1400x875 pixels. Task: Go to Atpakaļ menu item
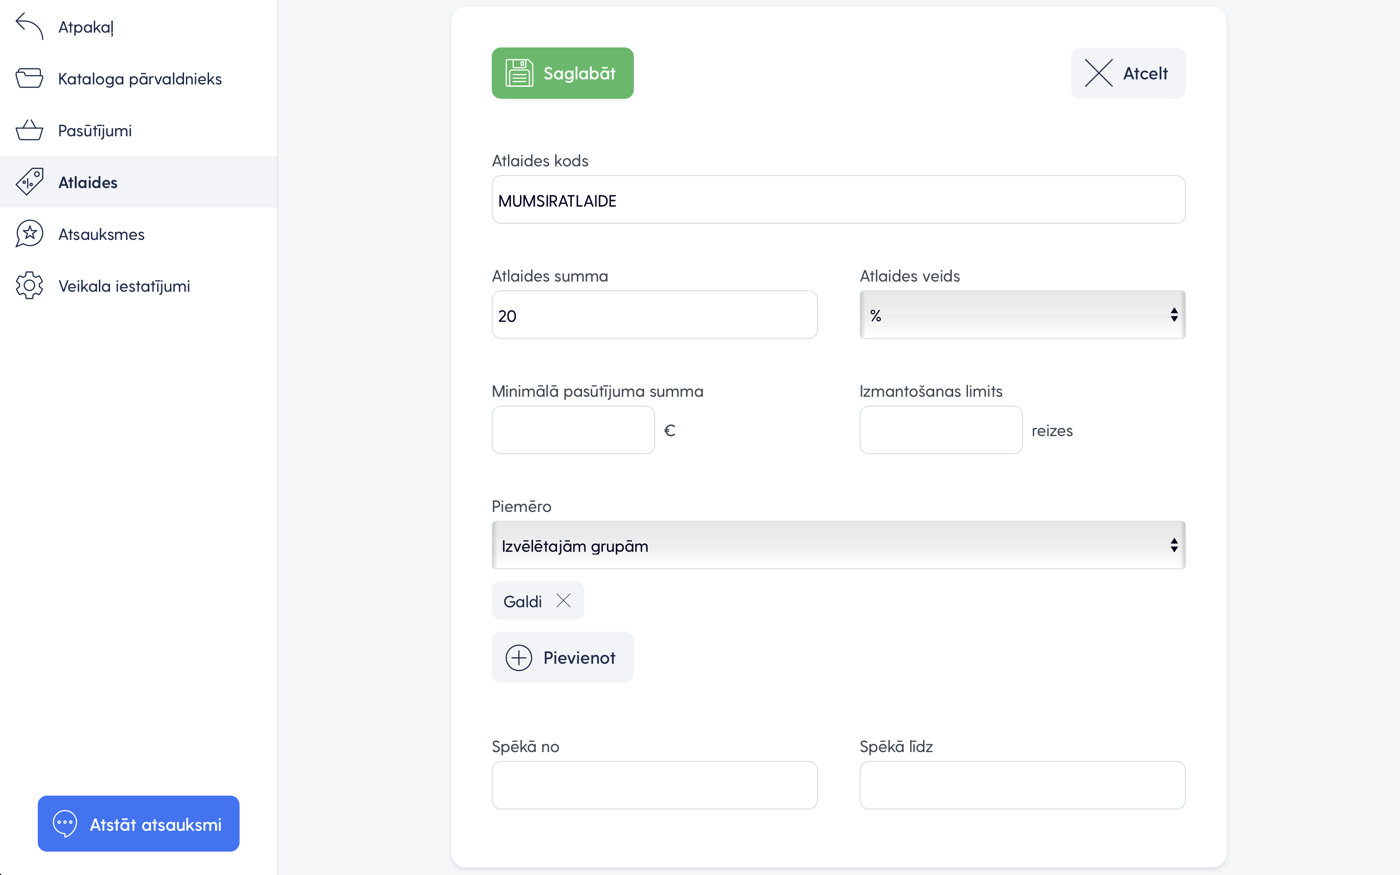(x=138, y=26)
